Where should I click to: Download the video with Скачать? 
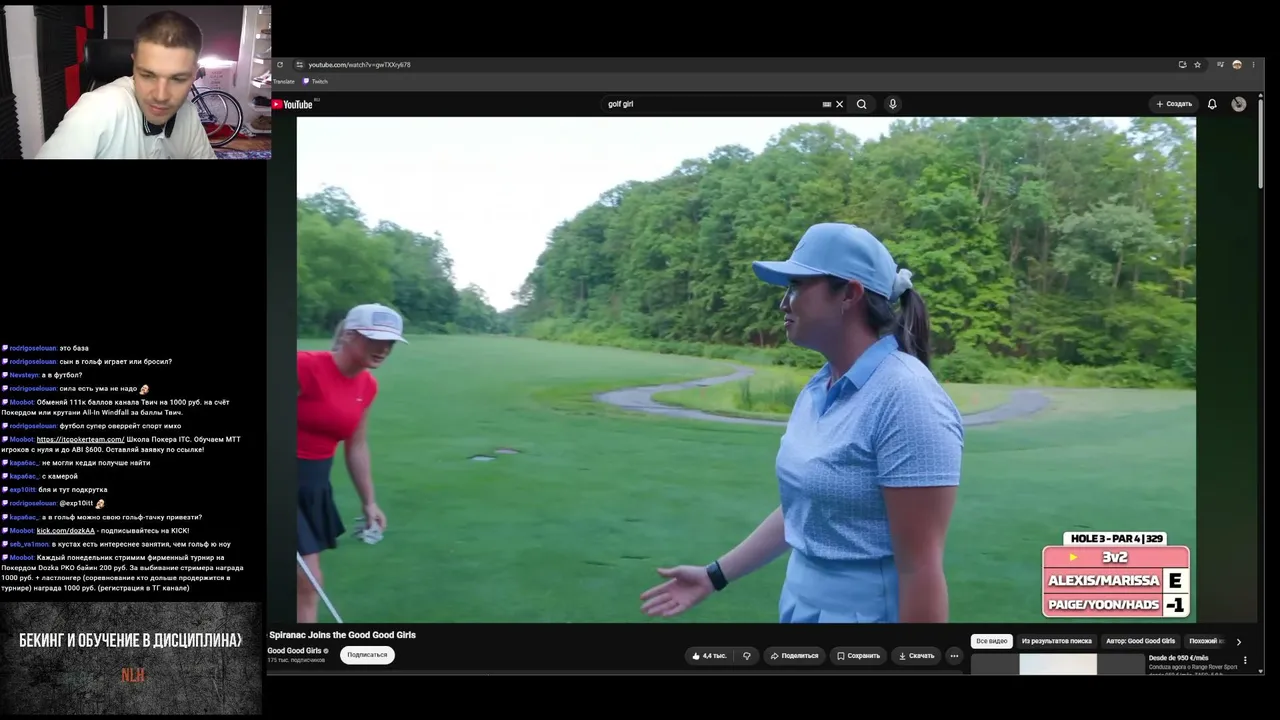tap(916, 656)
